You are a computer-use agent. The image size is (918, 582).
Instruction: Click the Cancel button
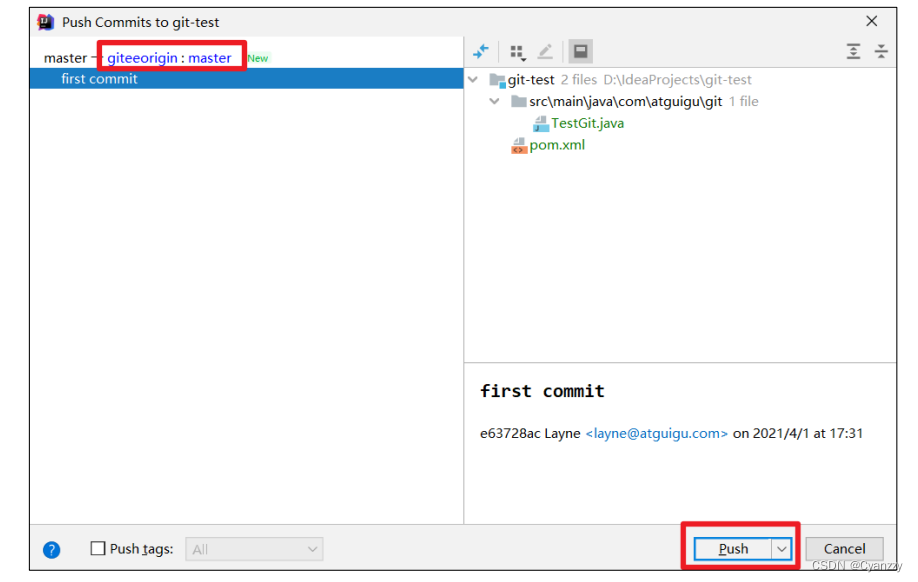click(x=844, y=549)
